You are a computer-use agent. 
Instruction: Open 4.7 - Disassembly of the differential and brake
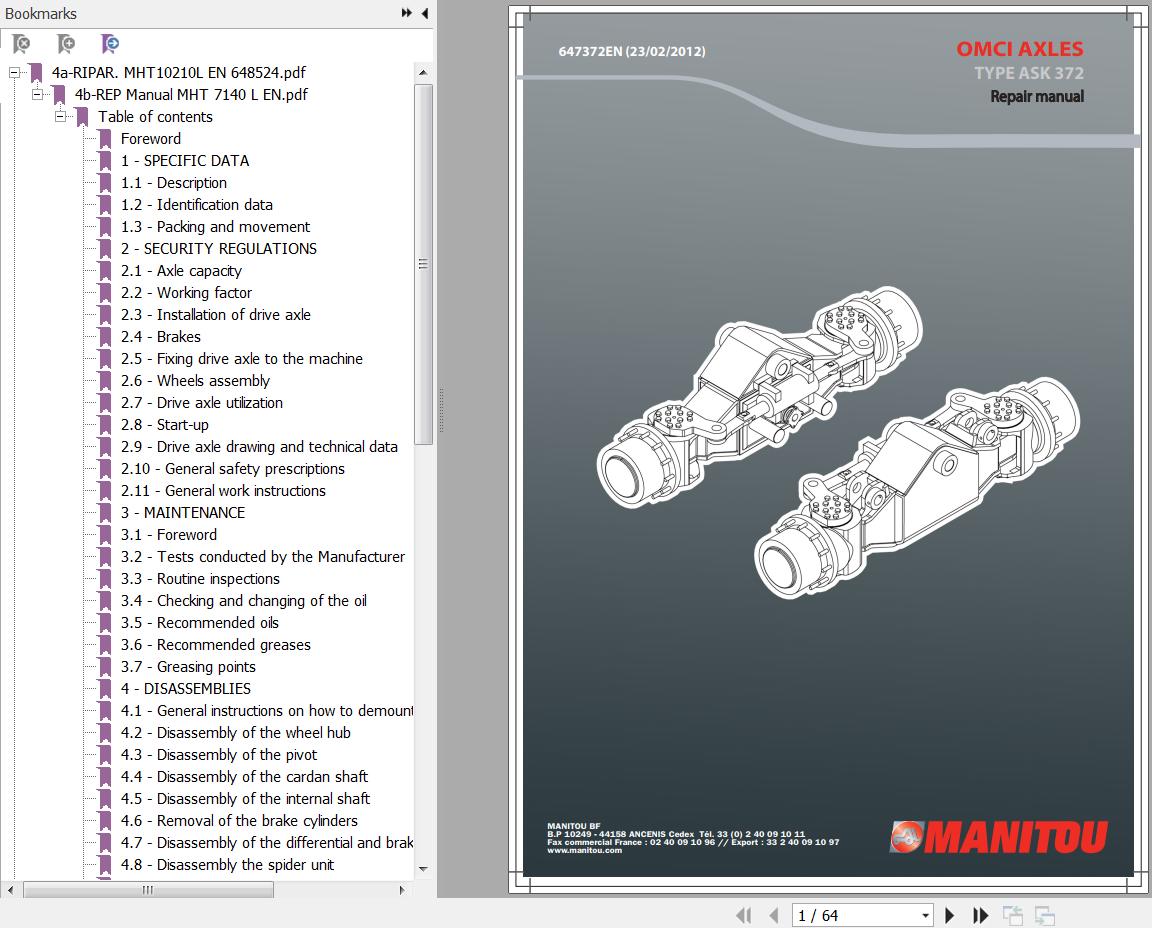(267, 844)
